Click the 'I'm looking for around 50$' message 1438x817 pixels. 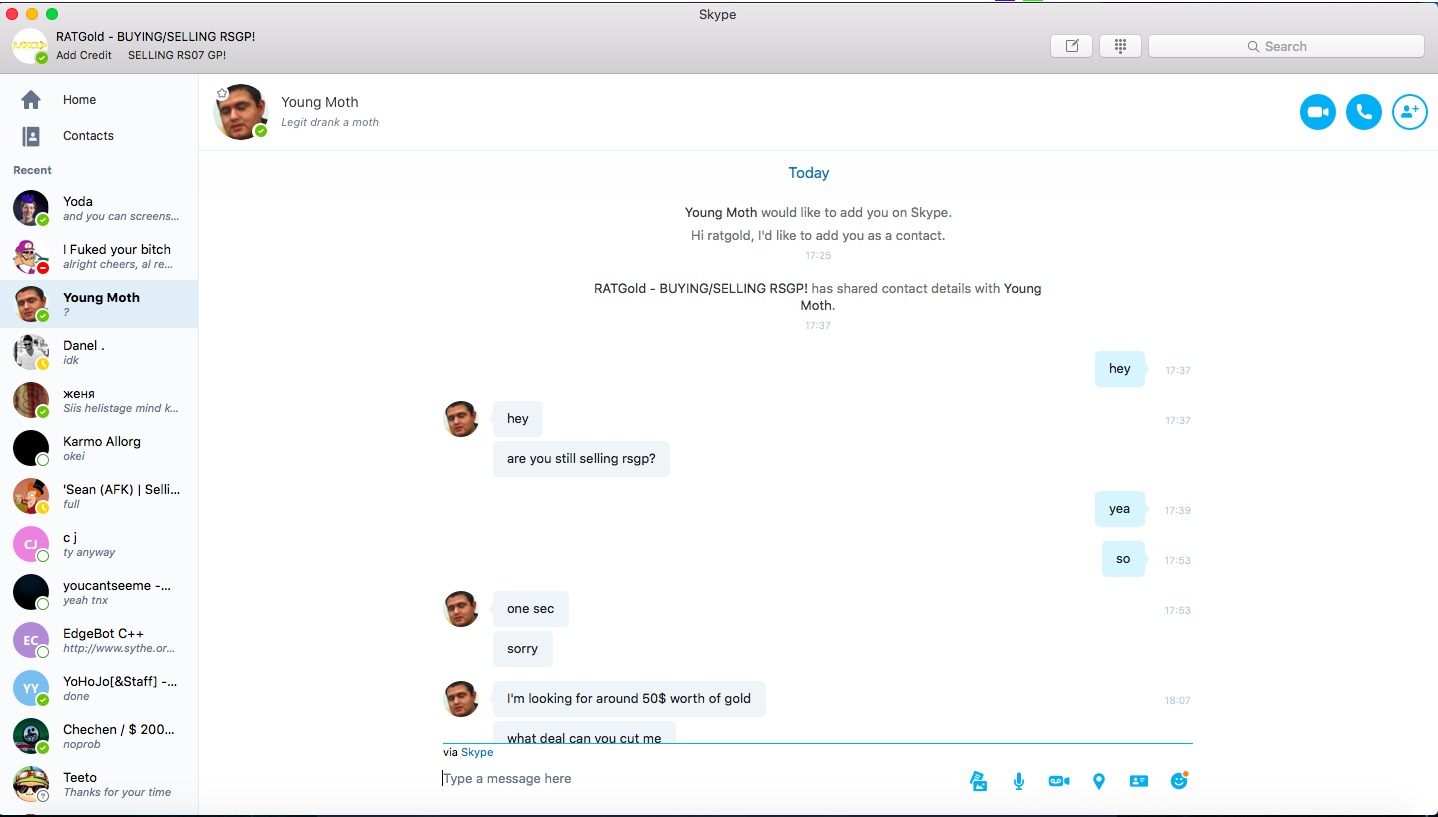pos(629,699)
